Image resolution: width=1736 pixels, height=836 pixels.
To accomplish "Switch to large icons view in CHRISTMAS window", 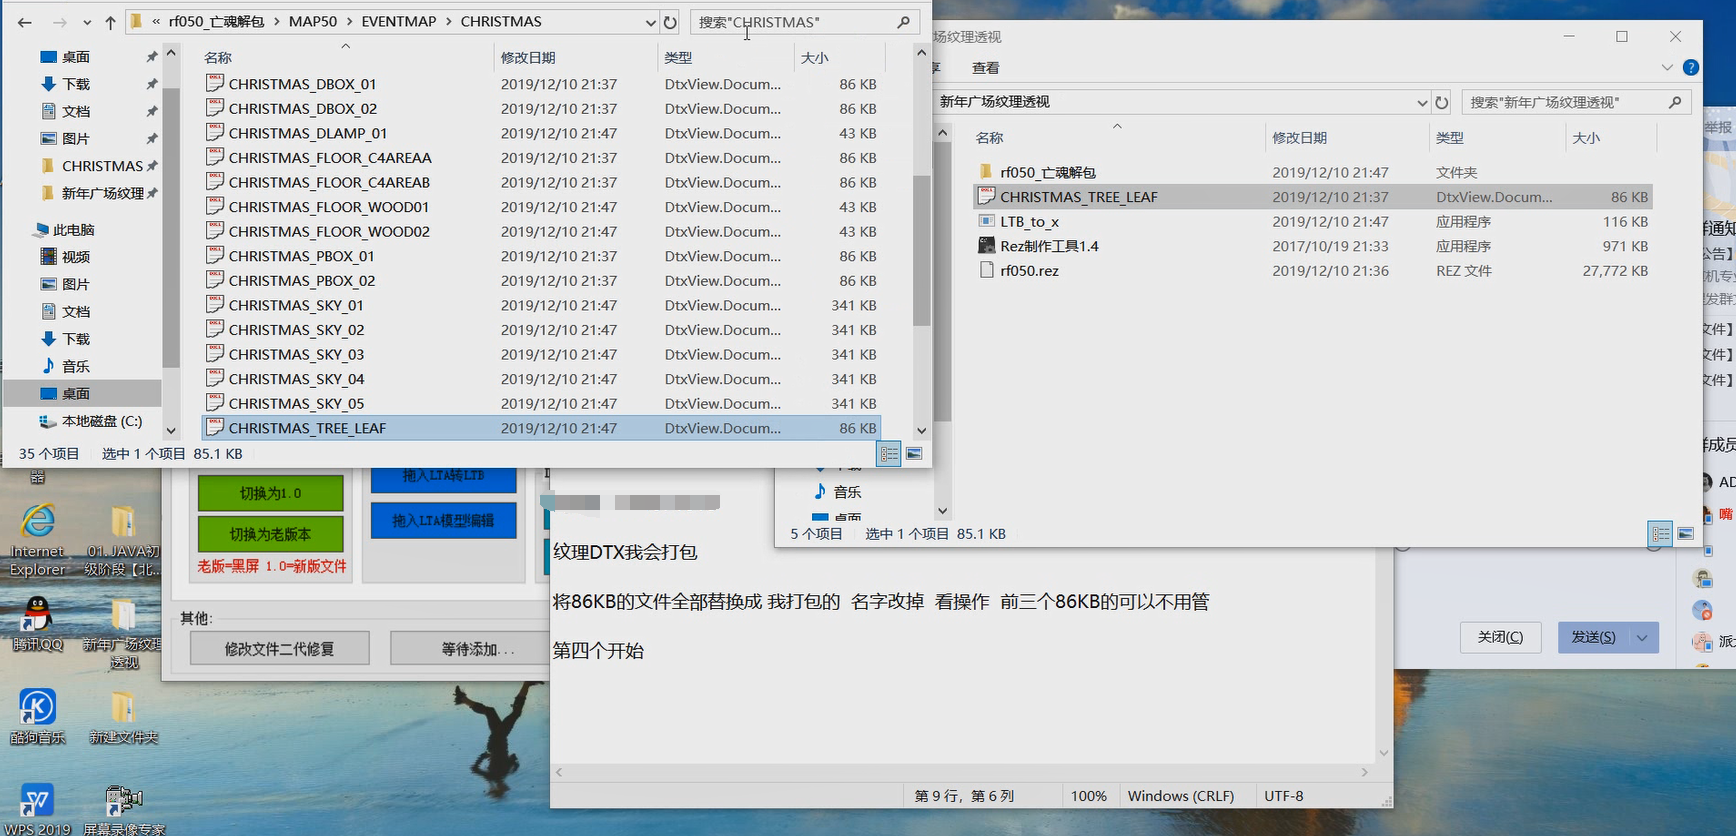I will [914, 454].
